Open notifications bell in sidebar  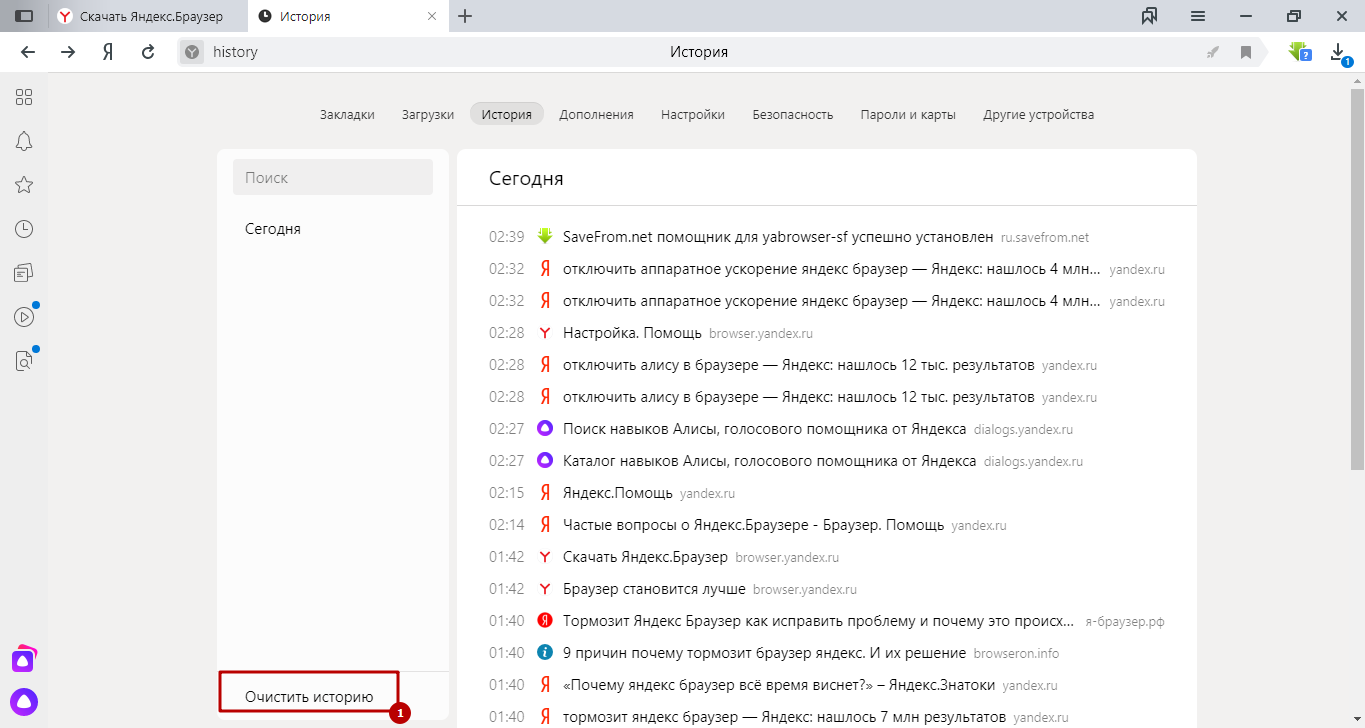[x=24, y=141]
